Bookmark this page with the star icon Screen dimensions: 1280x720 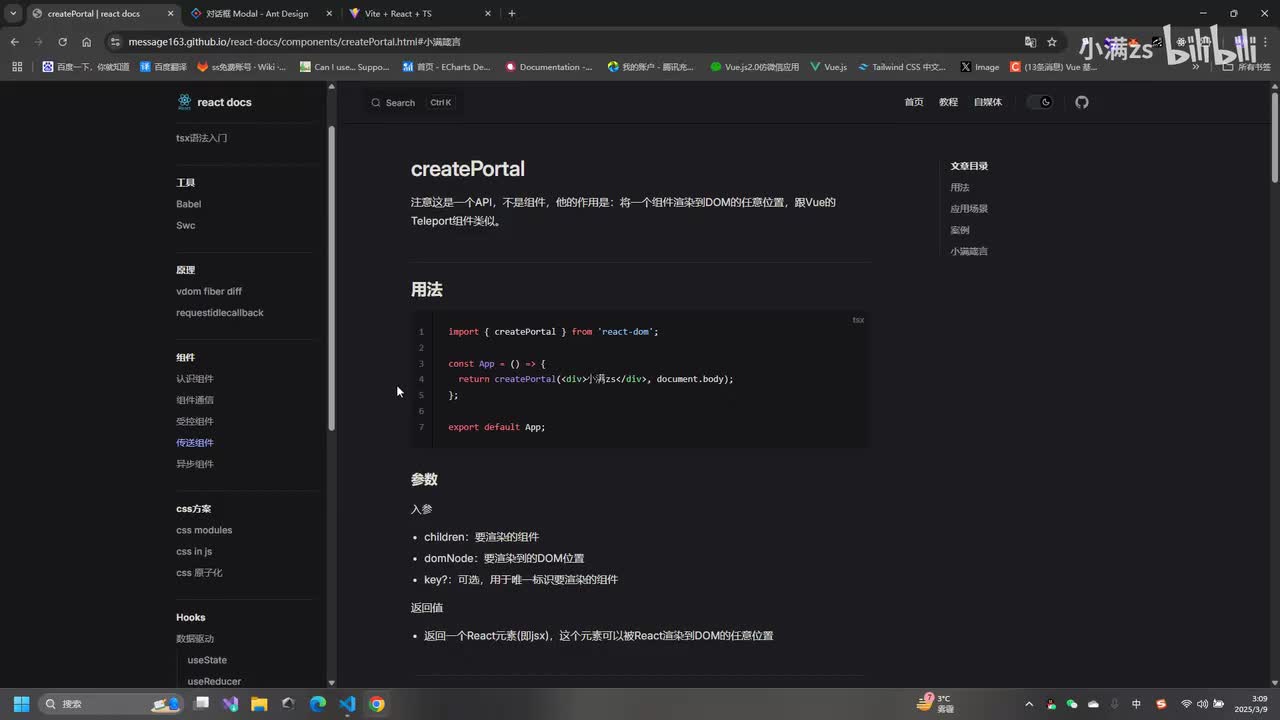click(x=1052, y=42)
